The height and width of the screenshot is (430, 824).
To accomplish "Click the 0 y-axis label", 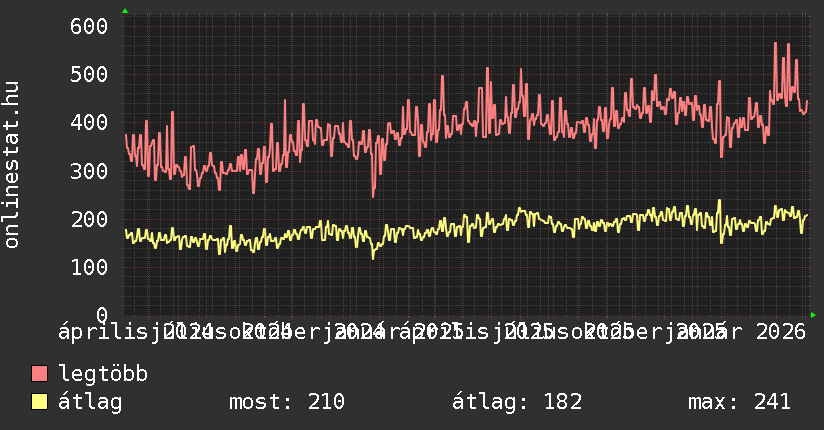I will 101,315.
